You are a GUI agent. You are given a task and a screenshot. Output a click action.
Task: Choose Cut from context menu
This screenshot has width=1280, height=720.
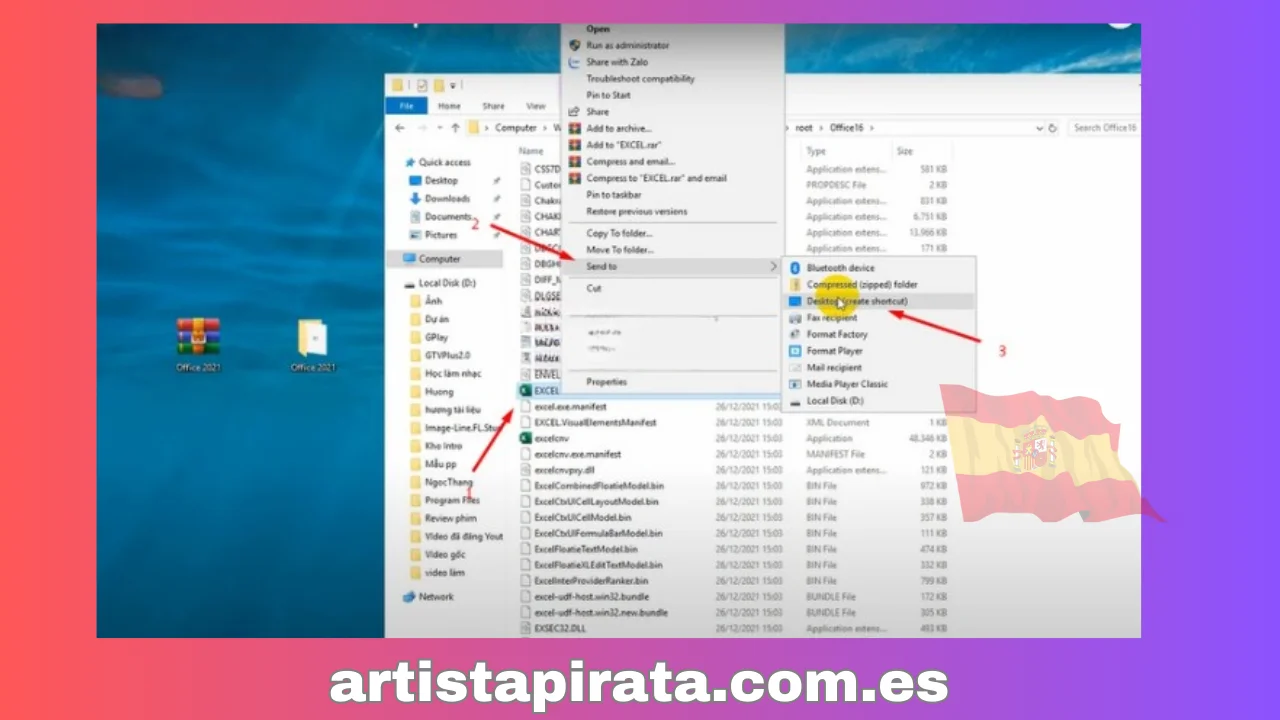tap(594, 288)
